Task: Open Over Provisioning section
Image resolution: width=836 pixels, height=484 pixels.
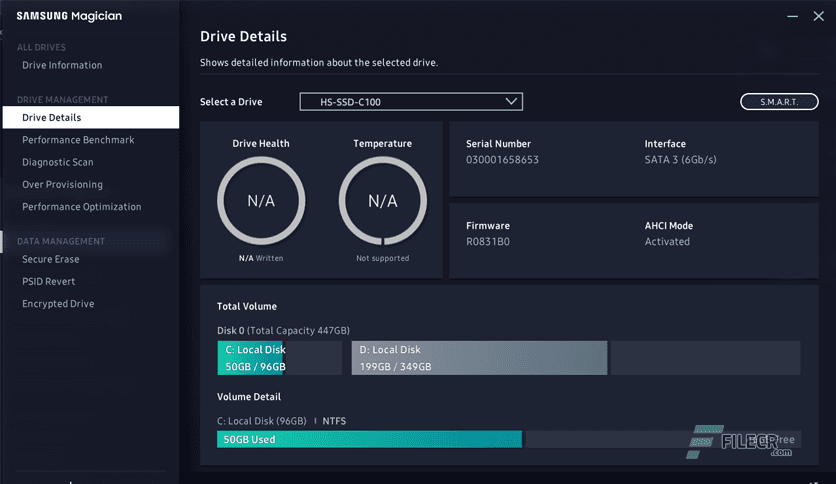Action: coord(62,184)
